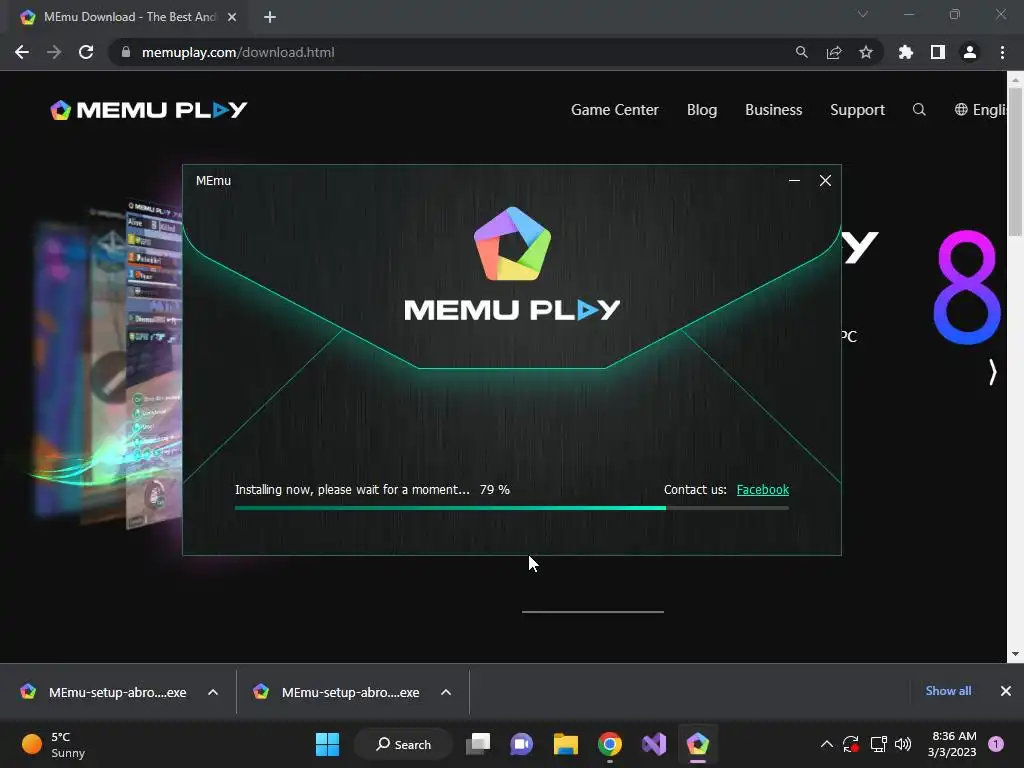Screen dimensions: 1024x768
Task: Click the zoom magnifier in address bar
Action: pyautogui.click(x=801, y=52)
